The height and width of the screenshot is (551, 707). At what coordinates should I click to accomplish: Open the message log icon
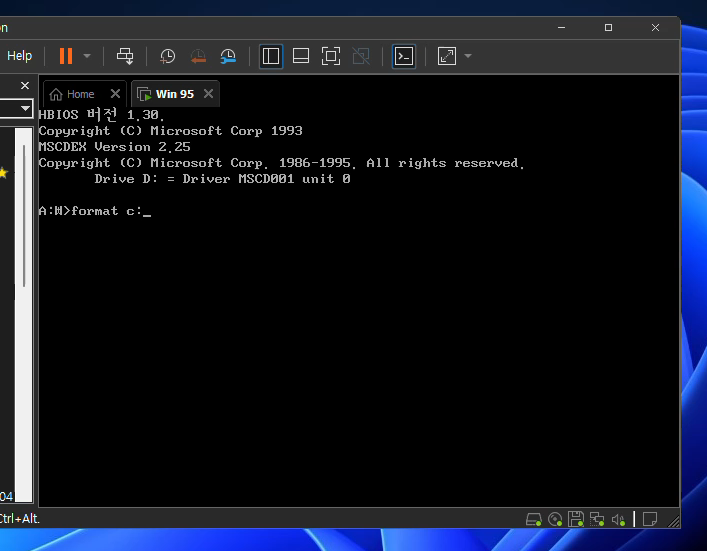pos(650,519)
